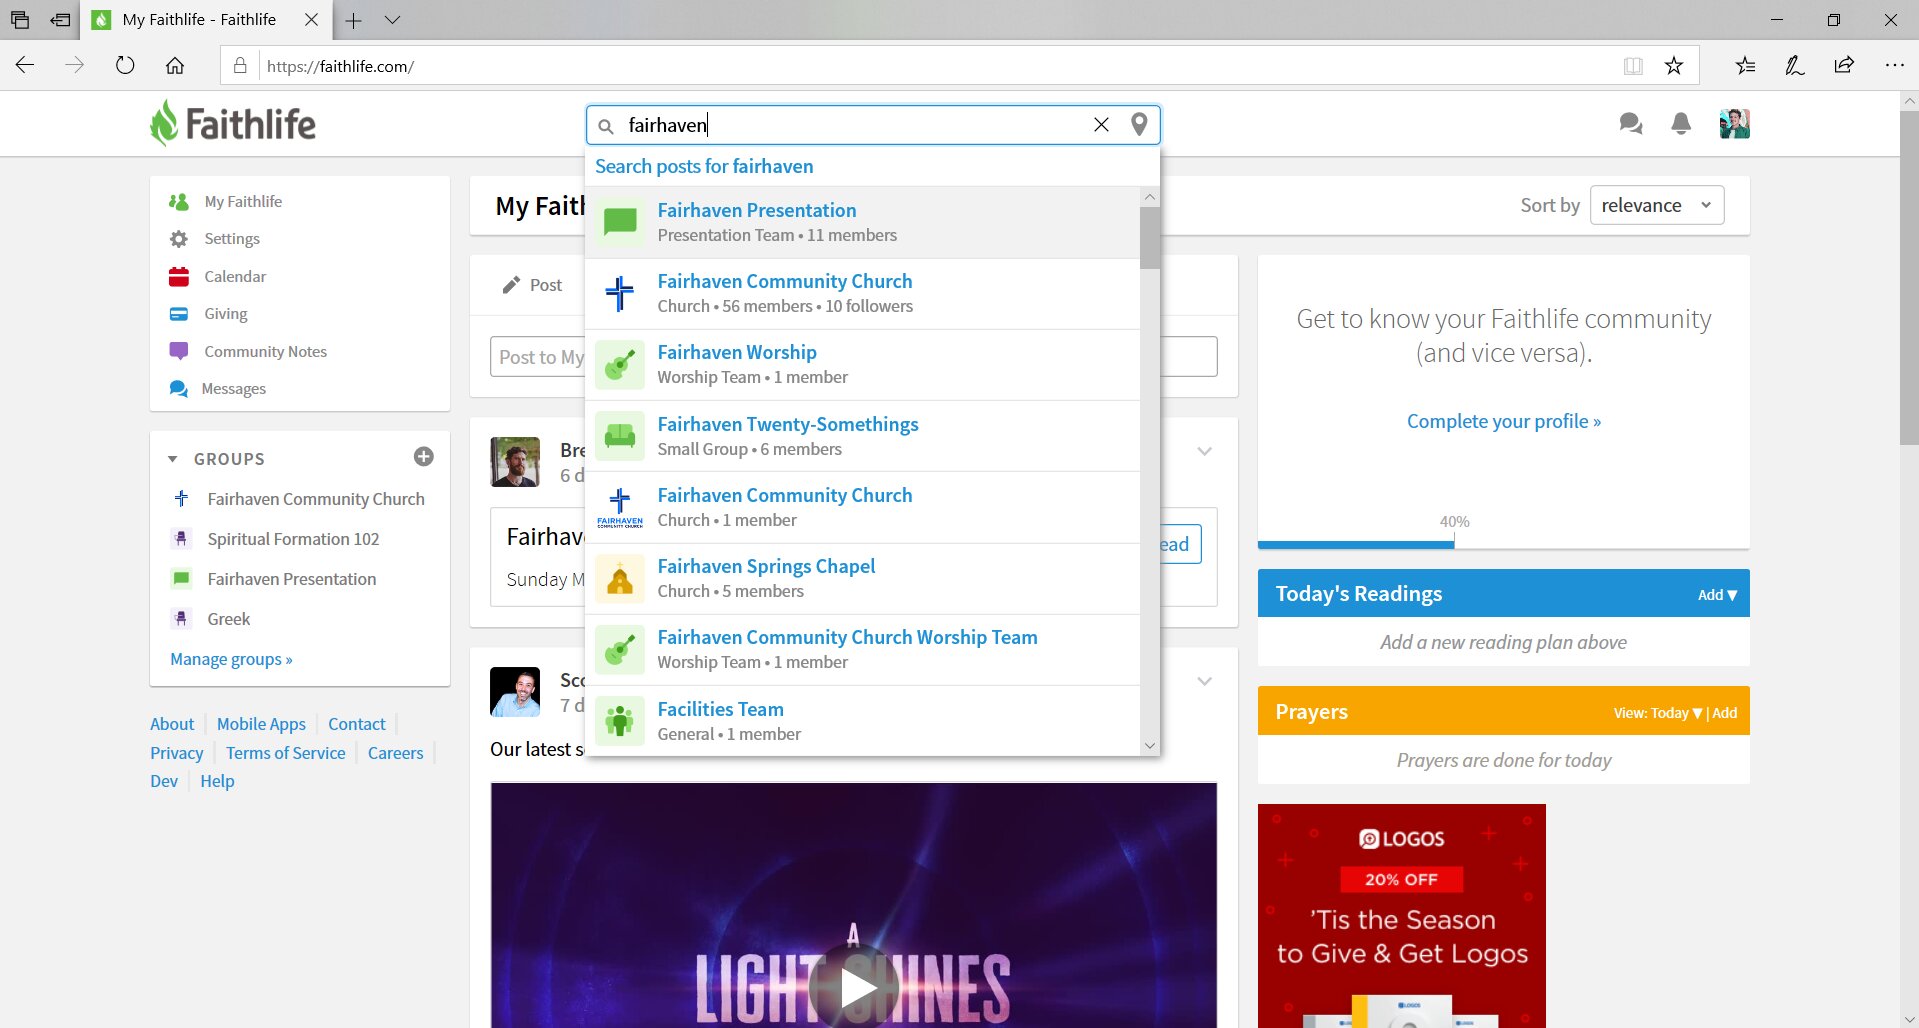Open Privacy link
The width and height of the screenshot is (1919, 1028).
click(x=176, y=753)
